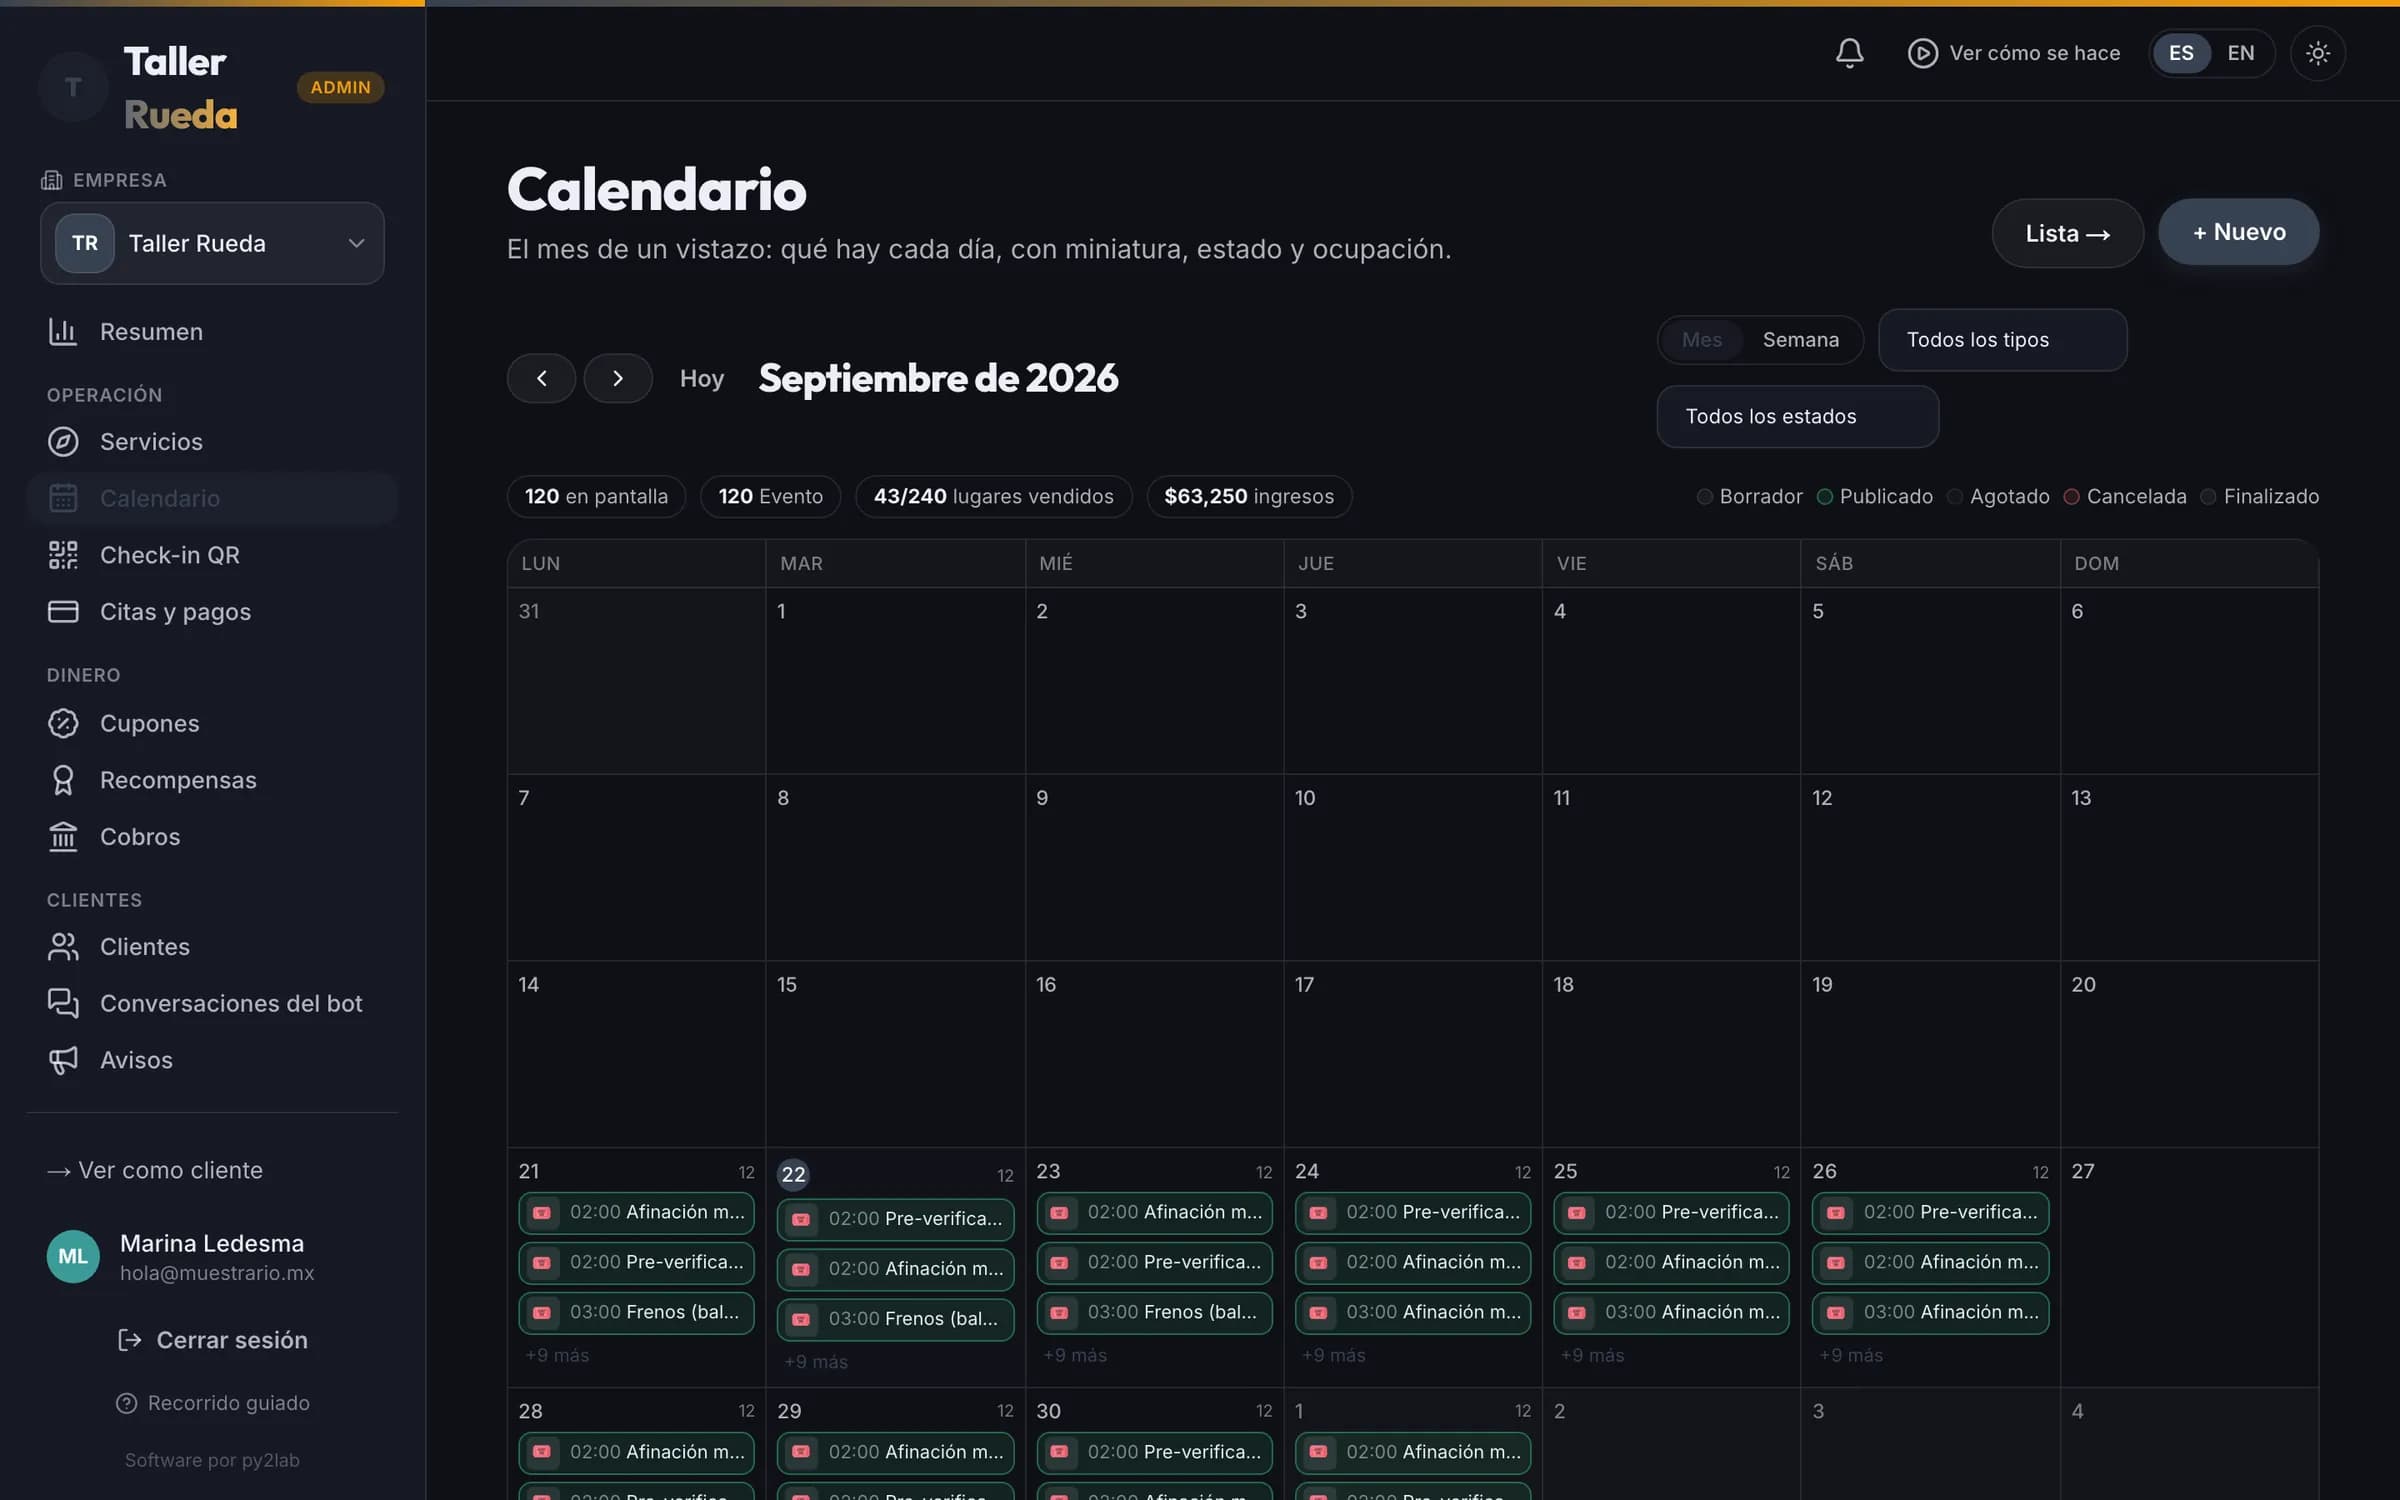Go to Recompensas
Screen dimensions: 2400x1500
(212, 779)
